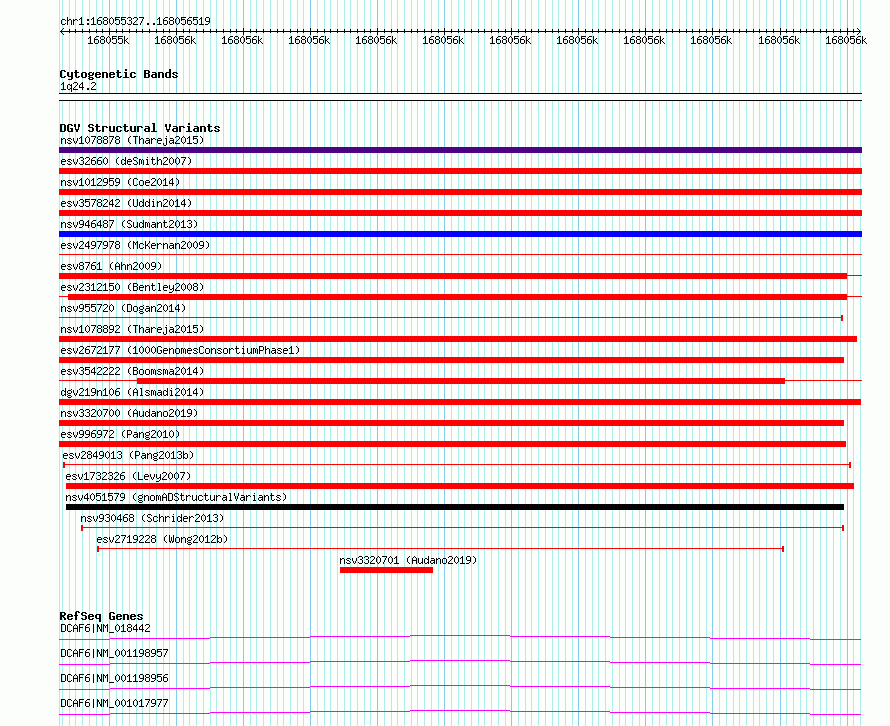Click the black bar under nsv4051579
This screenshot has width=890, height=726.
[x=455, y=507]
